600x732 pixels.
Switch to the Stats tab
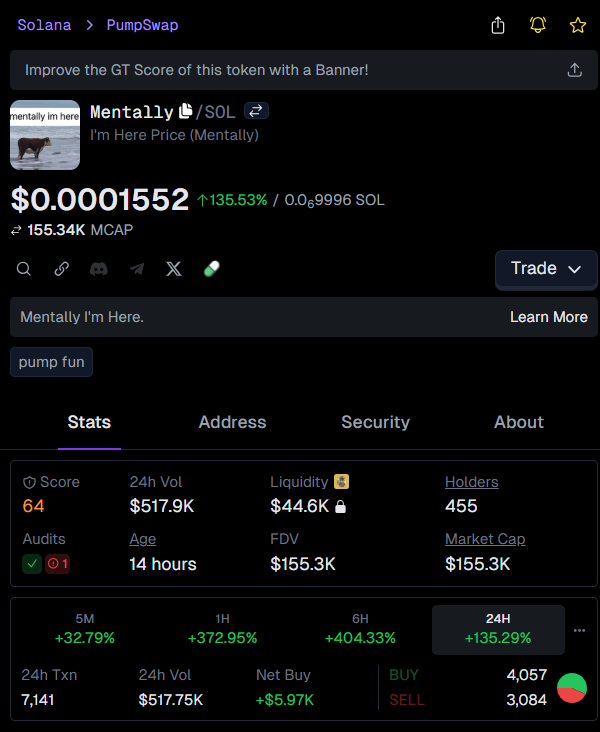click(x=89, y=422)
